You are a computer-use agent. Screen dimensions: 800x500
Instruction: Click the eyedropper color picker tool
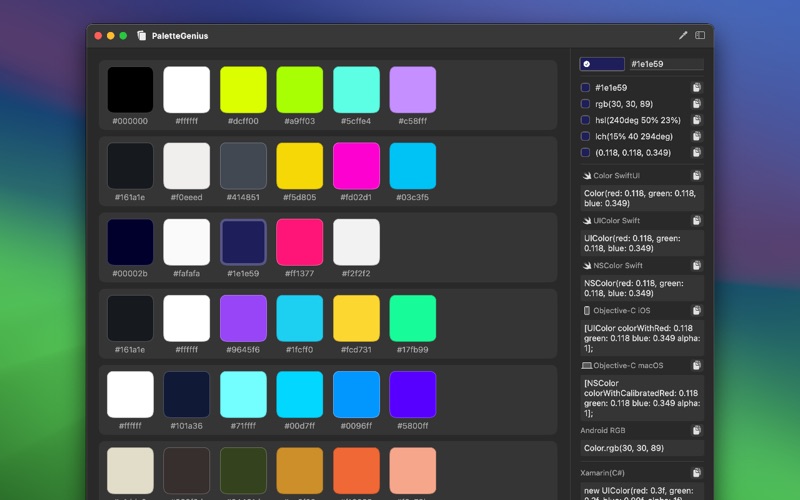tap(684, 35)
